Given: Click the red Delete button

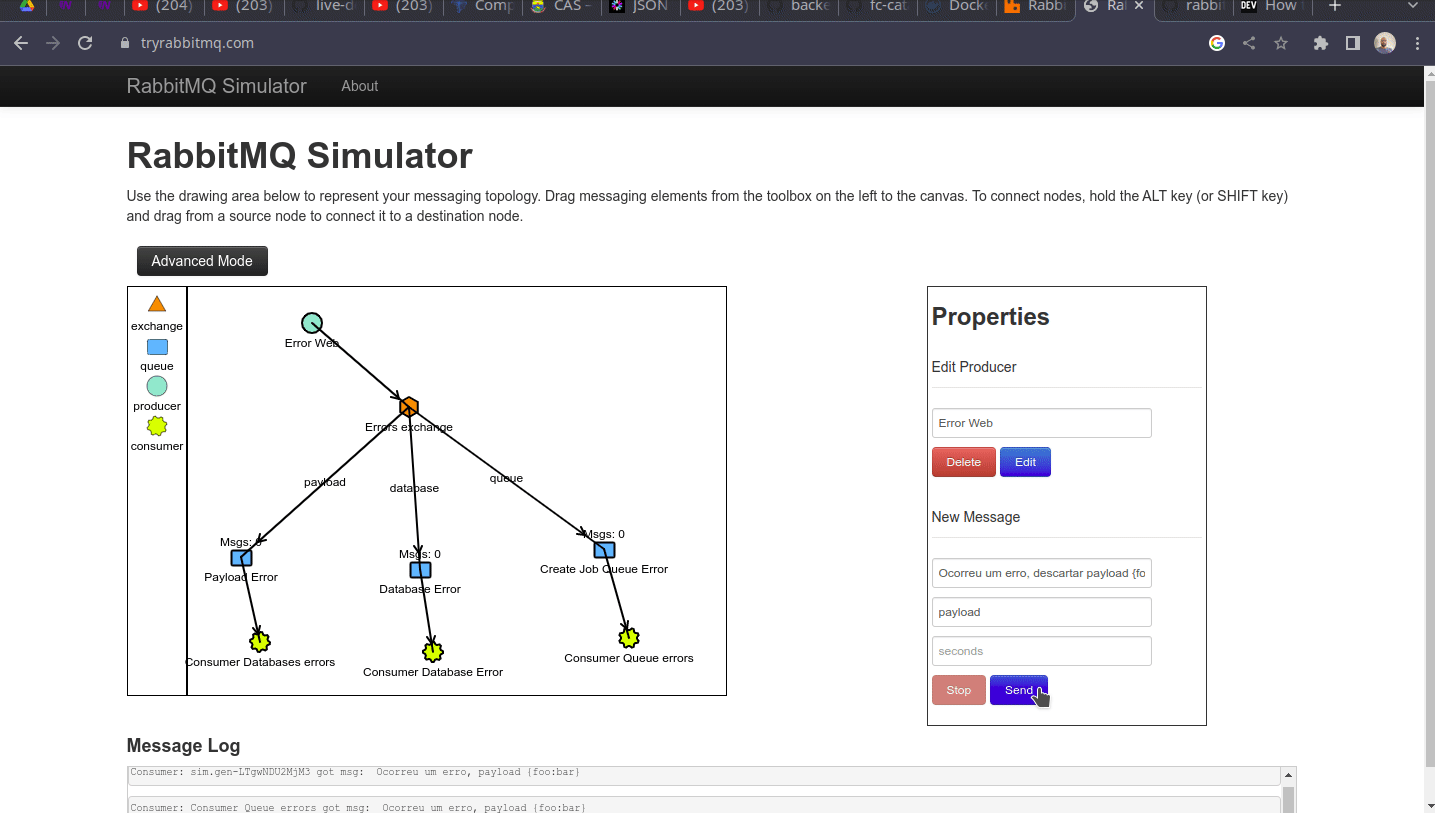Looking at the screenshot, I should (964, 462).
